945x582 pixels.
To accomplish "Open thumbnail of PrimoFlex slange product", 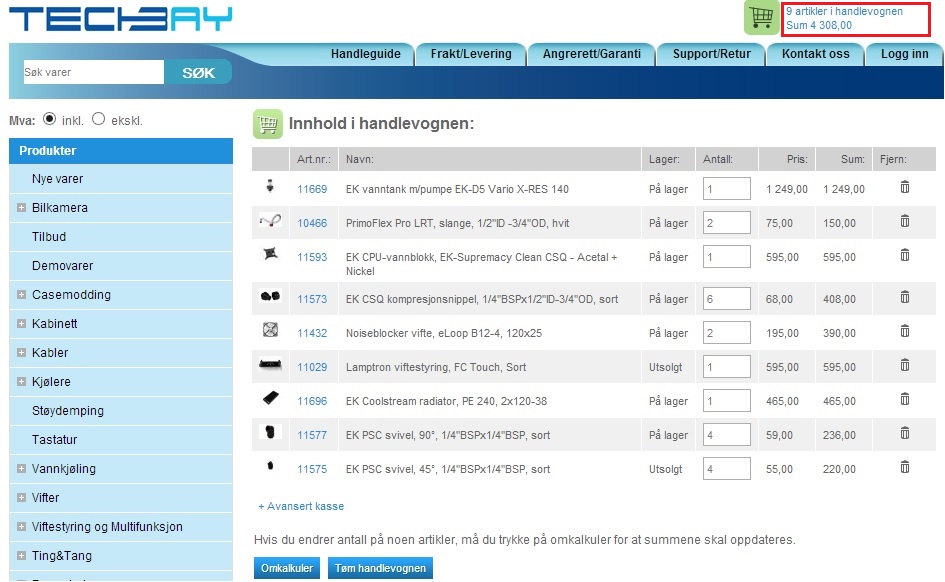I will [270, 221].
